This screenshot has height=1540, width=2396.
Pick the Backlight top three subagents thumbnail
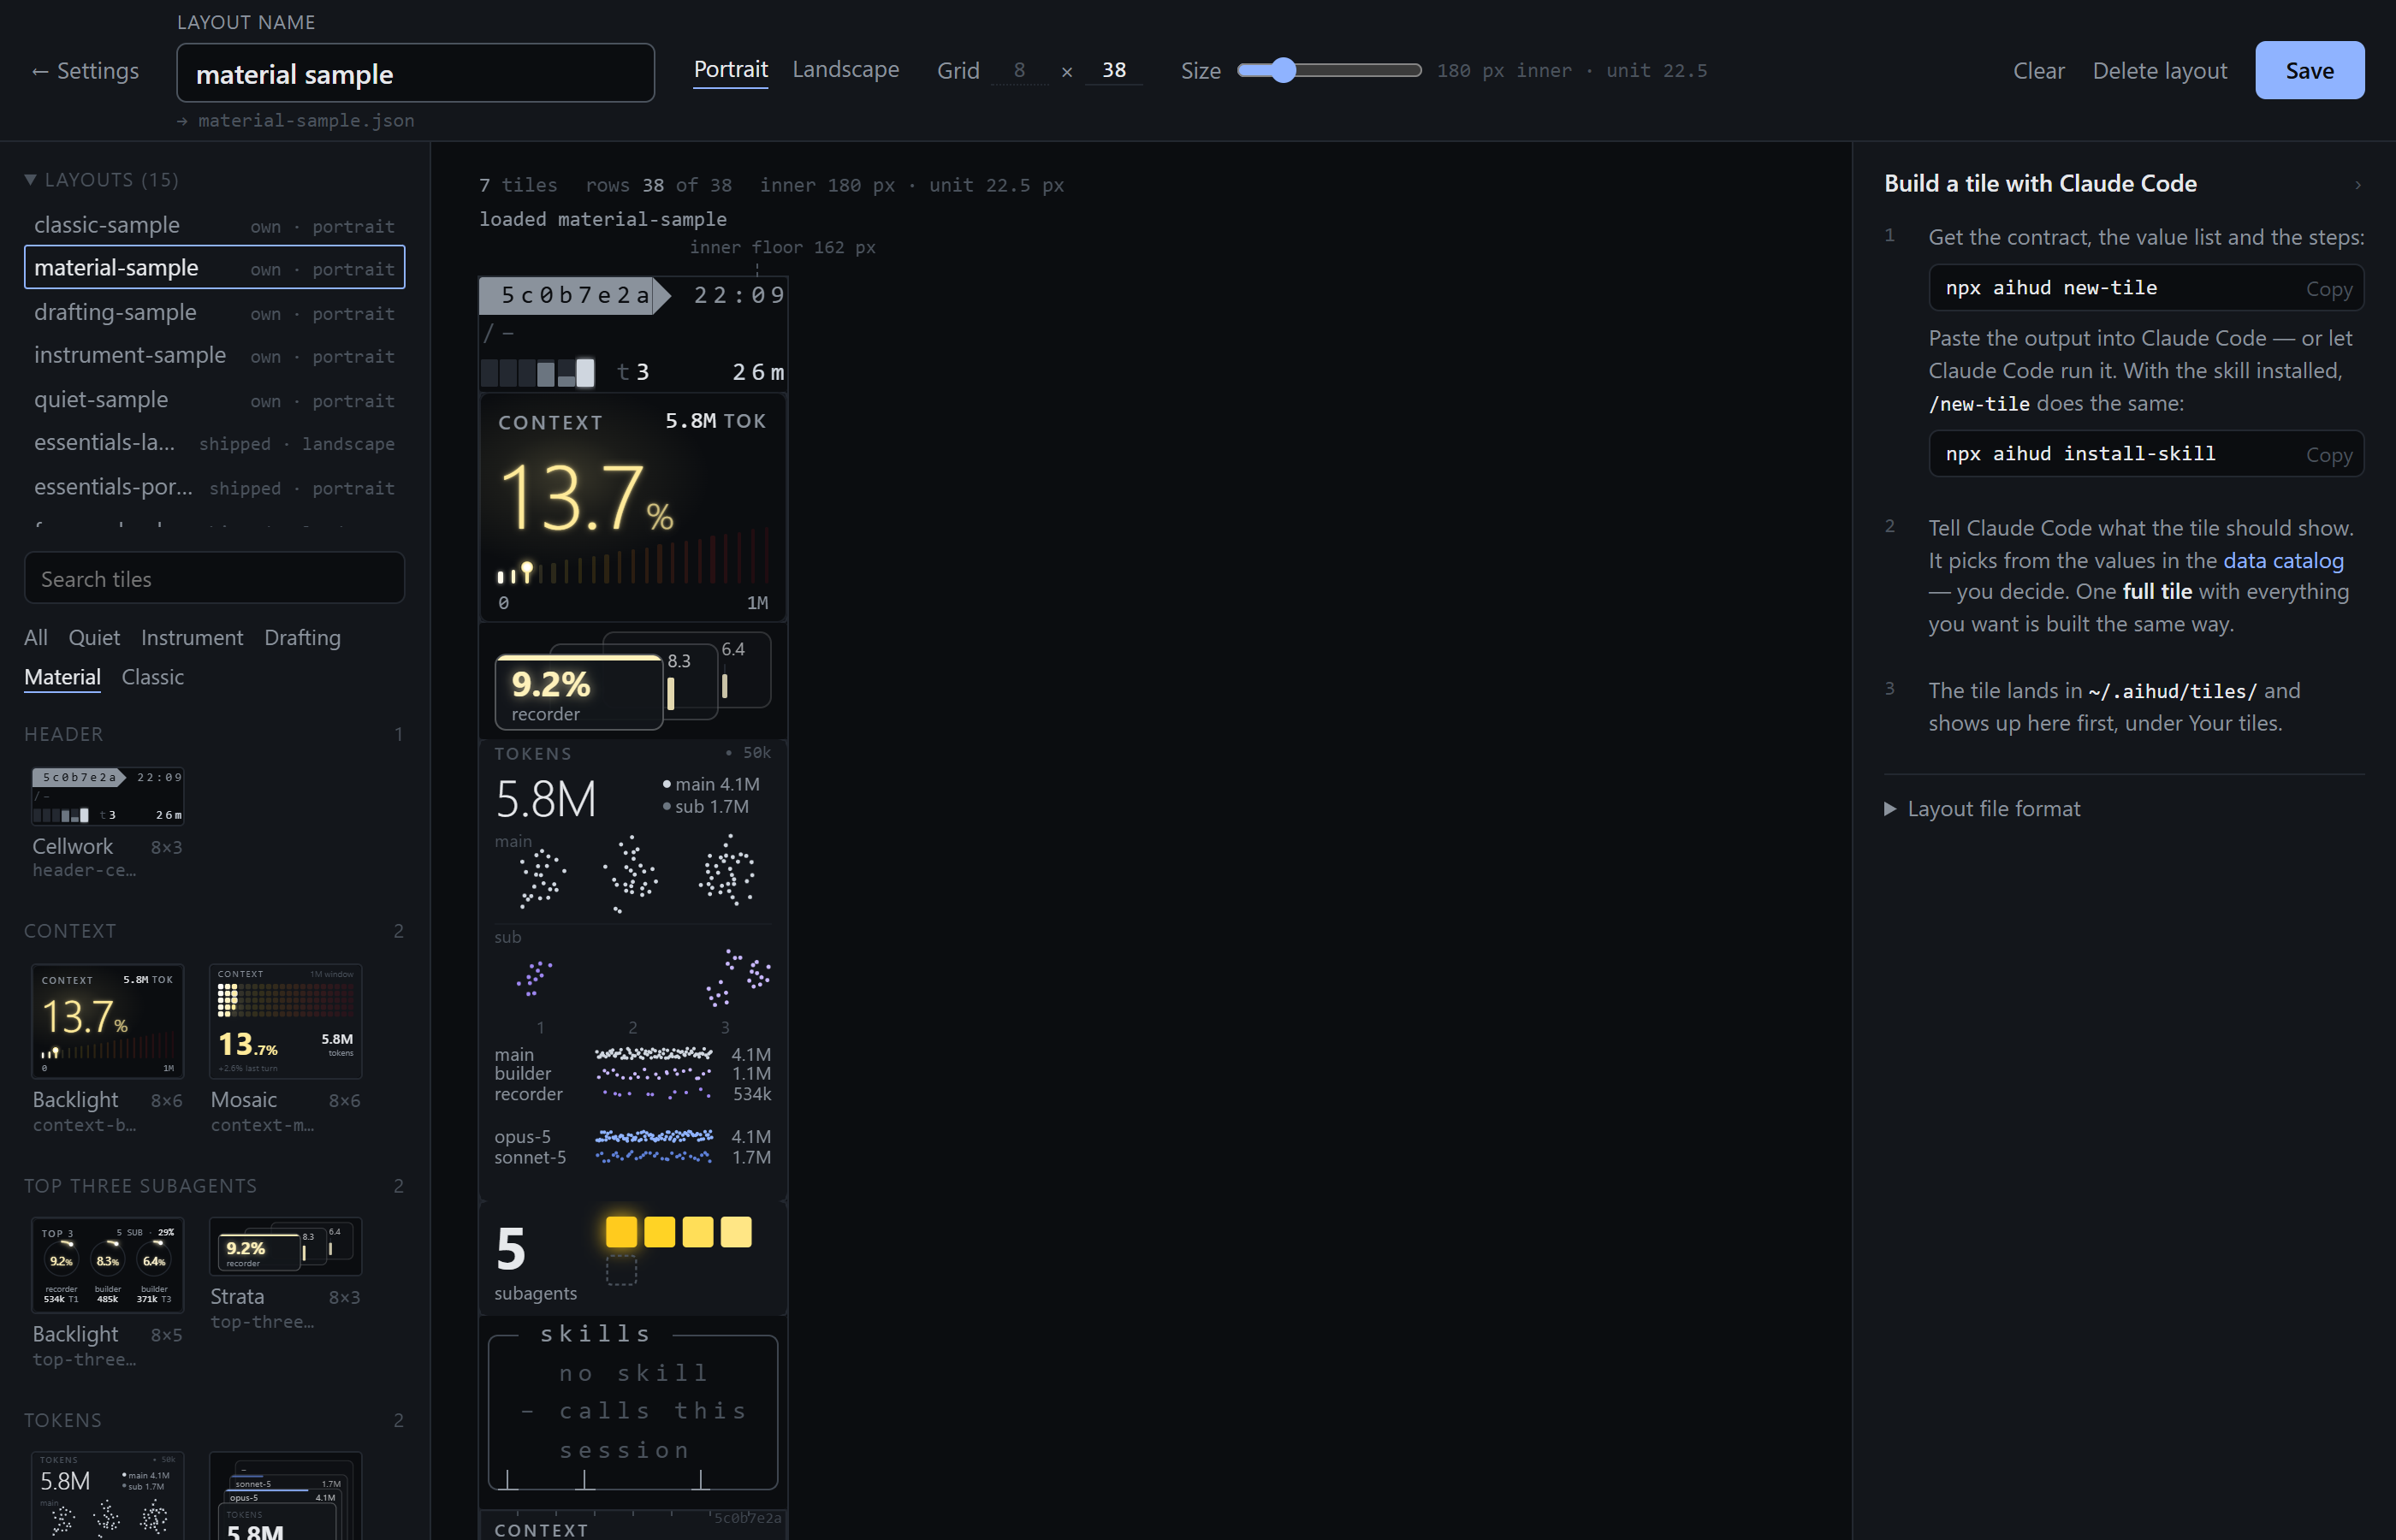click(107, 1264)
